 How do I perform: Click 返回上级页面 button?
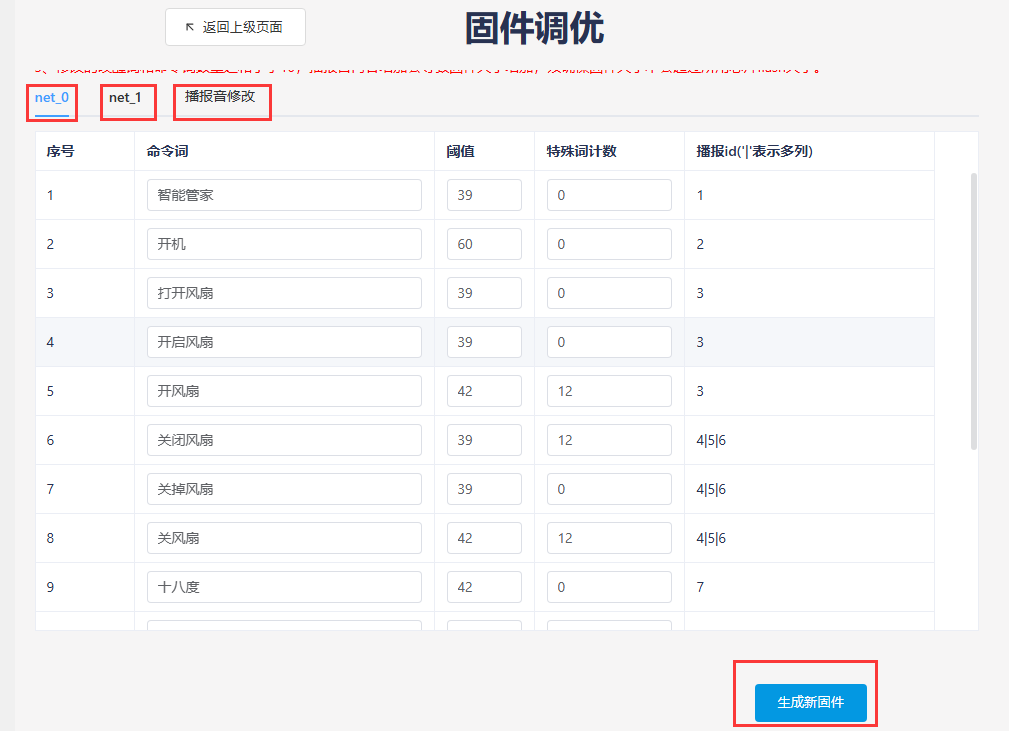coord(235,27)
